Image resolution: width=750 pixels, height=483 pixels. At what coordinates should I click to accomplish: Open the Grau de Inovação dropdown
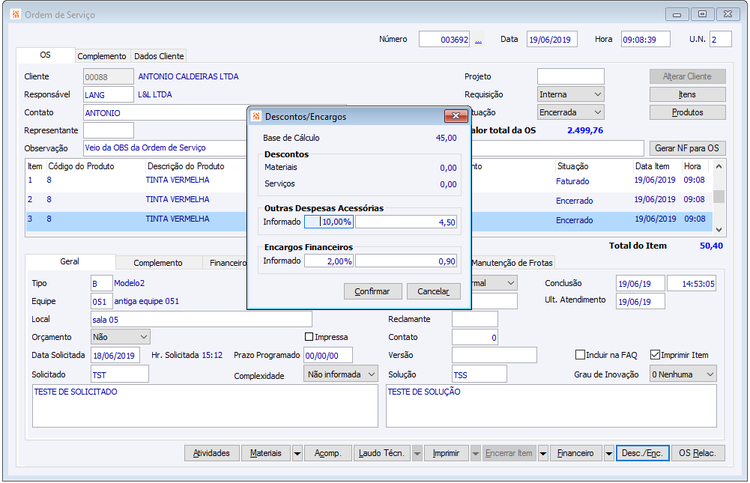[709, 374]
